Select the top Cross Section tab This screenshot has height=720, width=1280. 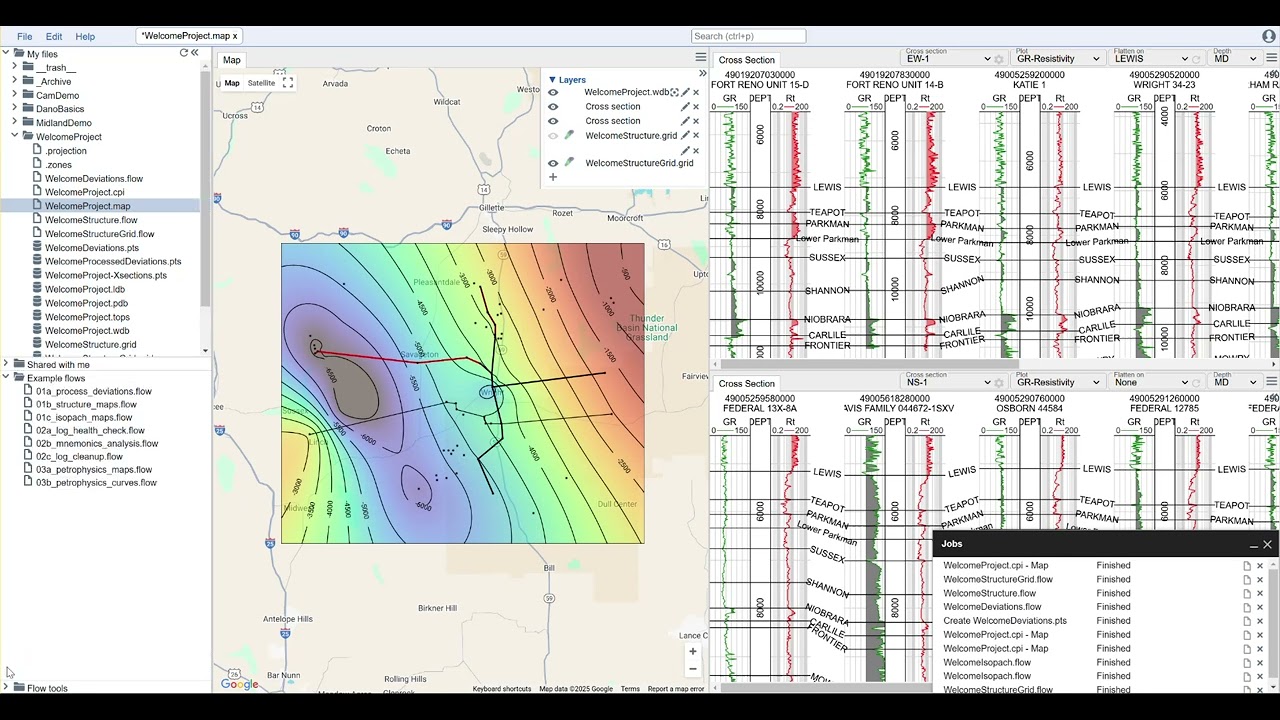[746, 60]
